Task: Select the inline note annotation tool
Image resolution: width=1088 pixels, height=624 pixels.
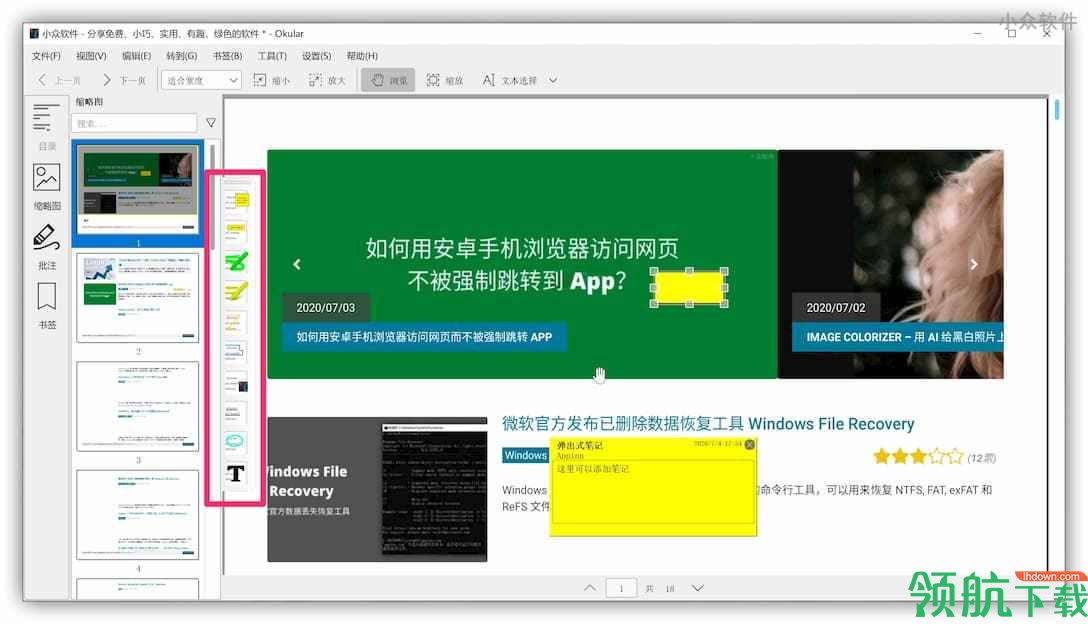Action: tap(236, 231)
